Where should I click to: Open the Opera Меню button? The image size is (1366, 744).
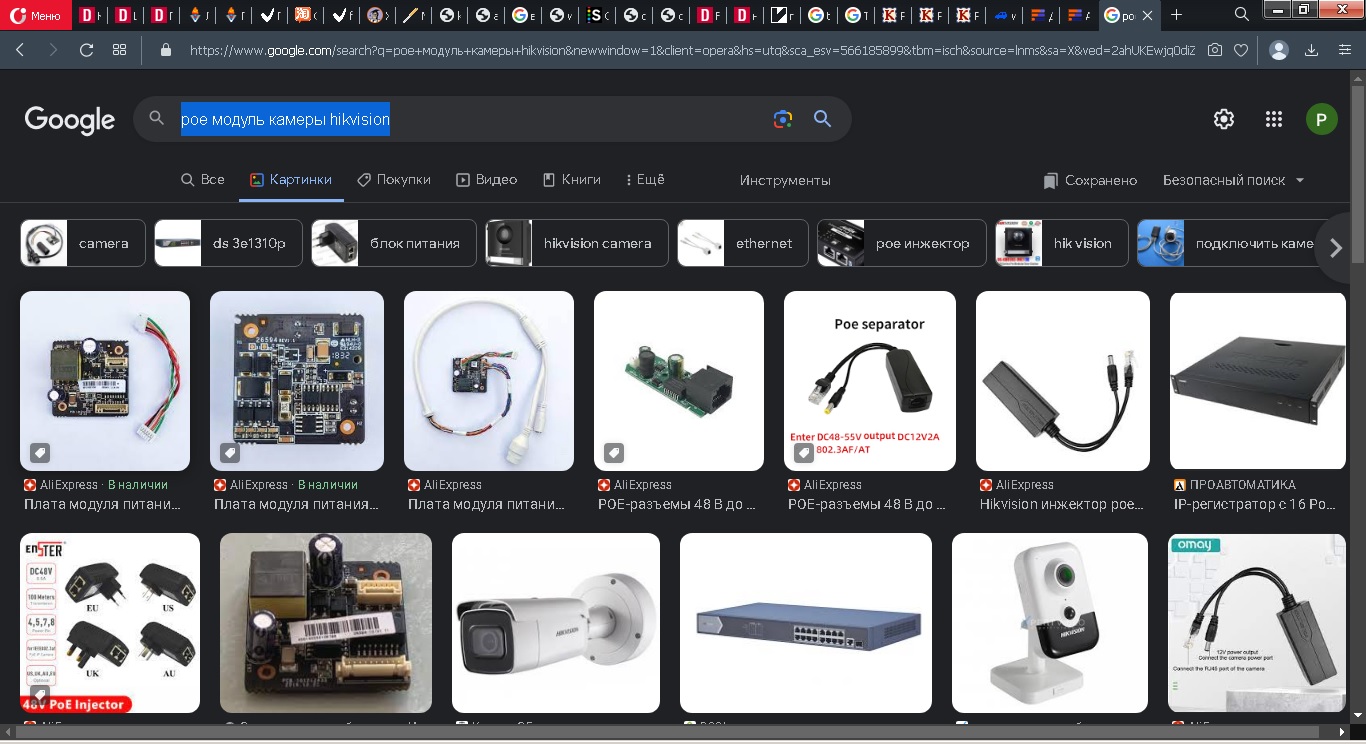(36, 15)
